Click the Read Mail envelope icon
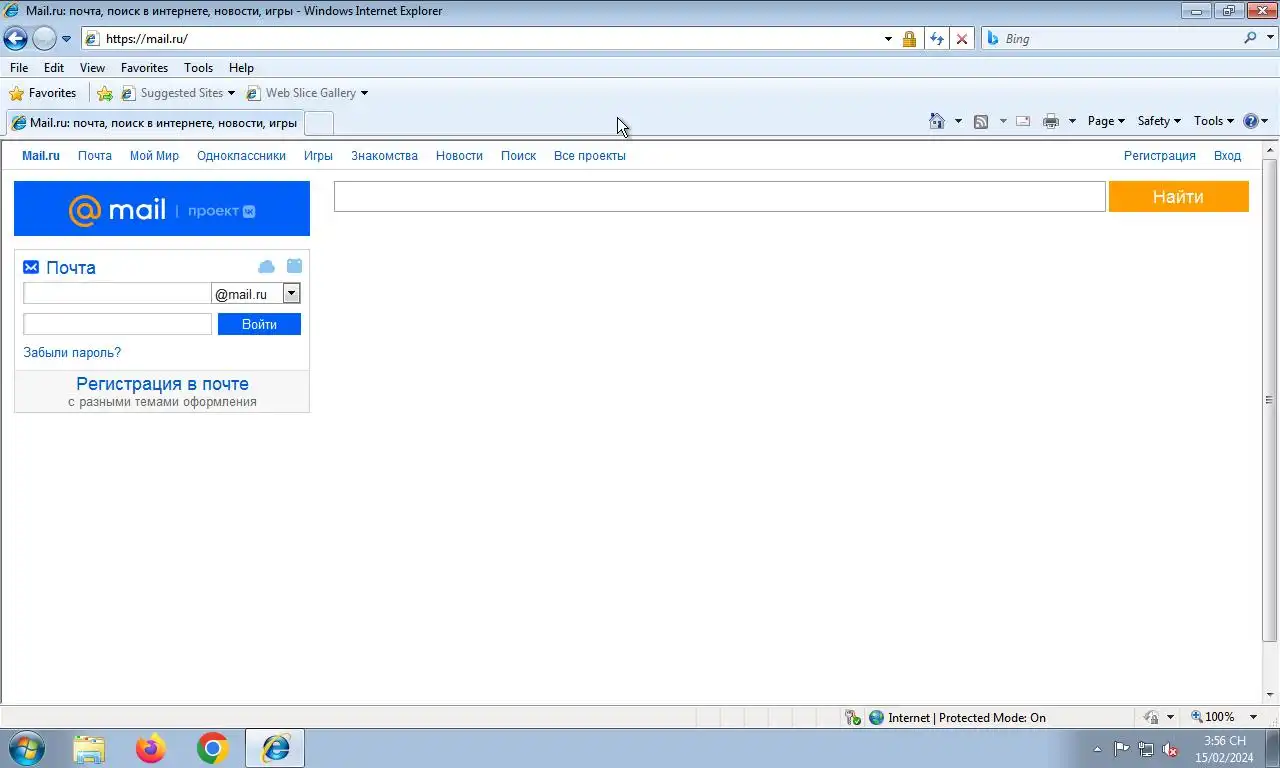Viewport: 1280px width, 768px height. (x=1023, y=121)
